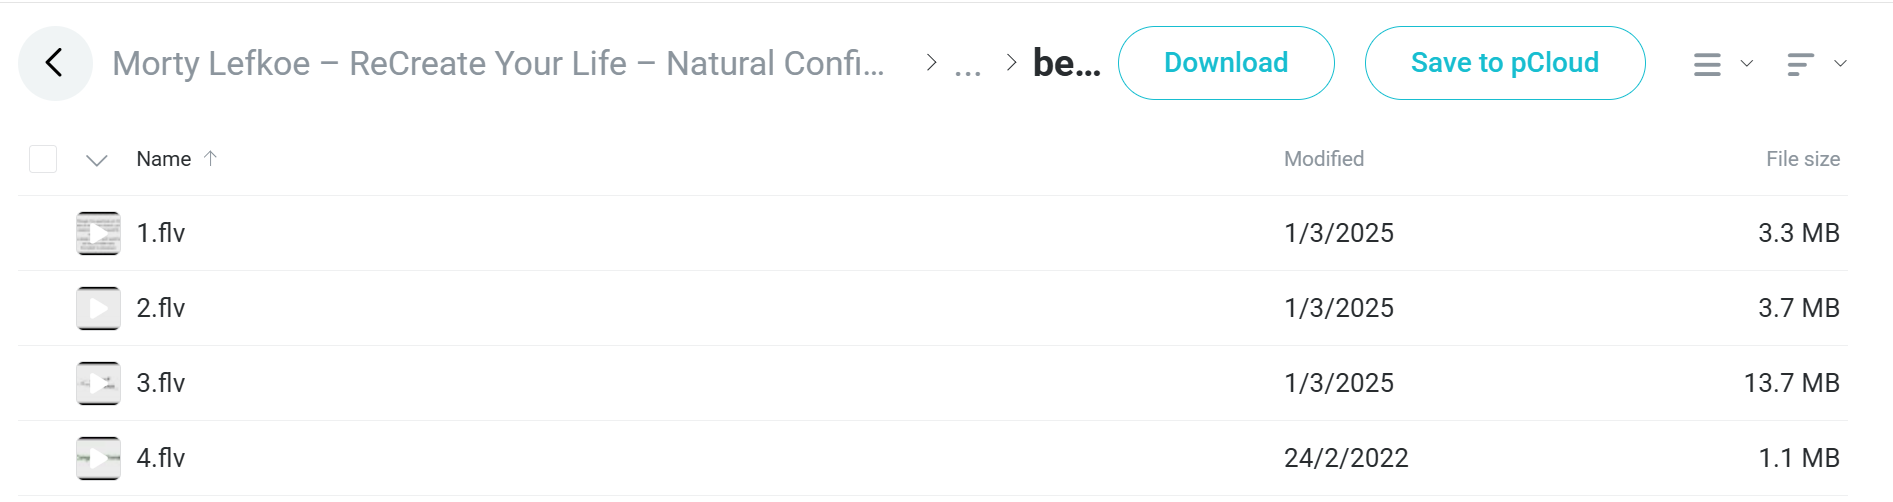Click the sort order lines icon

[x=1800, y=64]
